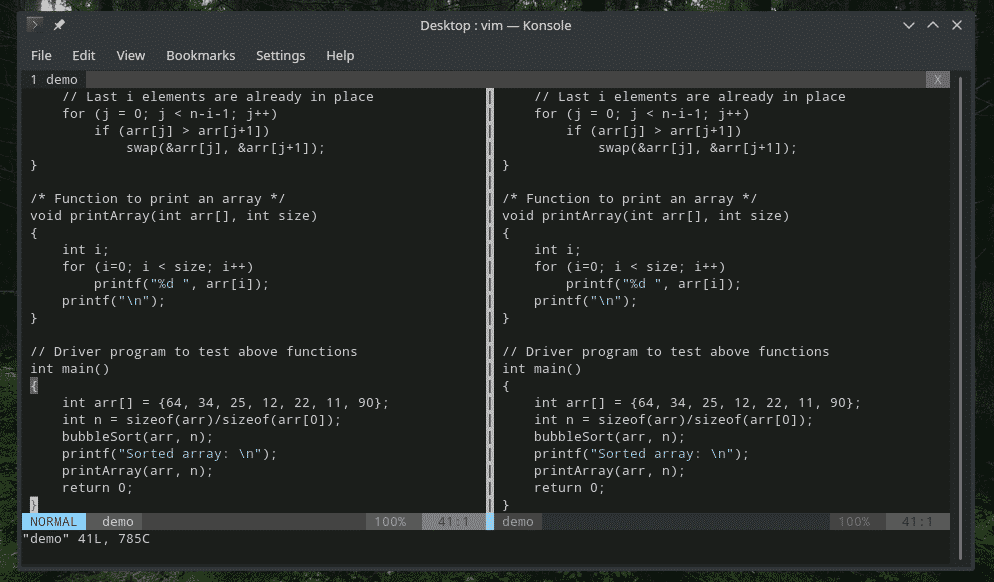Open the Settings menu
This screenshot has height=582, width=994.
tap(280, 56)
